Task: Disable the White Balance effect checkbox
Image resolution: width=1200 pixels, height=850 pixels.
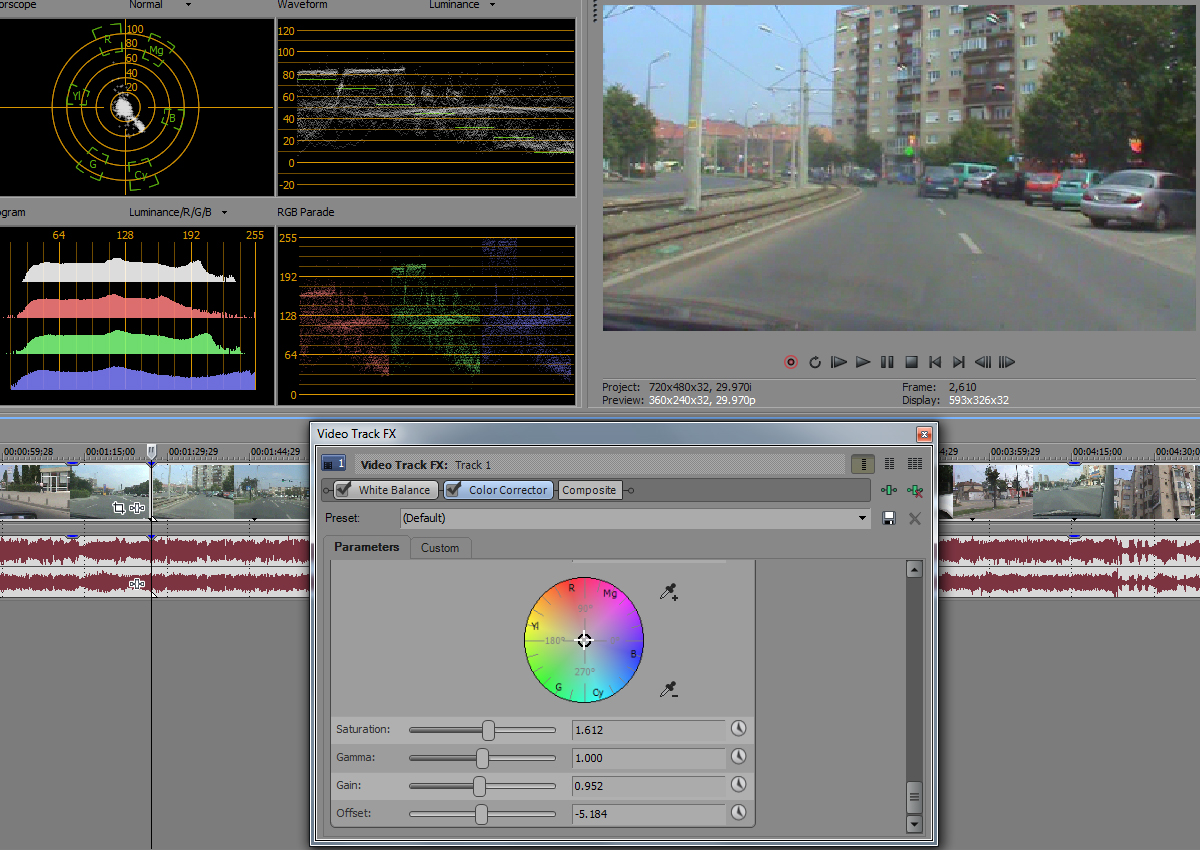Action: pos(344,490)
